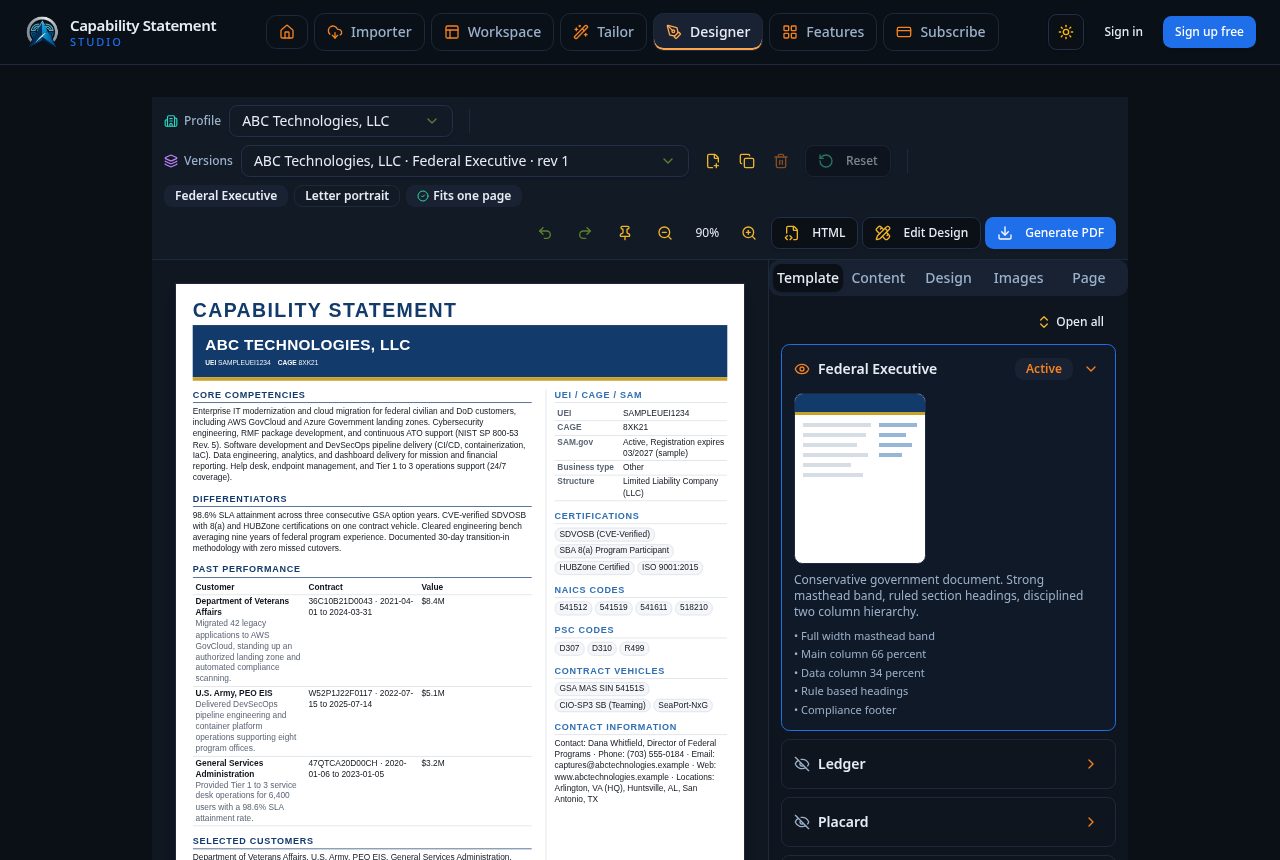Delete version with trash icon
The width and height of the screenshot is (1280, 860).
pos(781,161)
